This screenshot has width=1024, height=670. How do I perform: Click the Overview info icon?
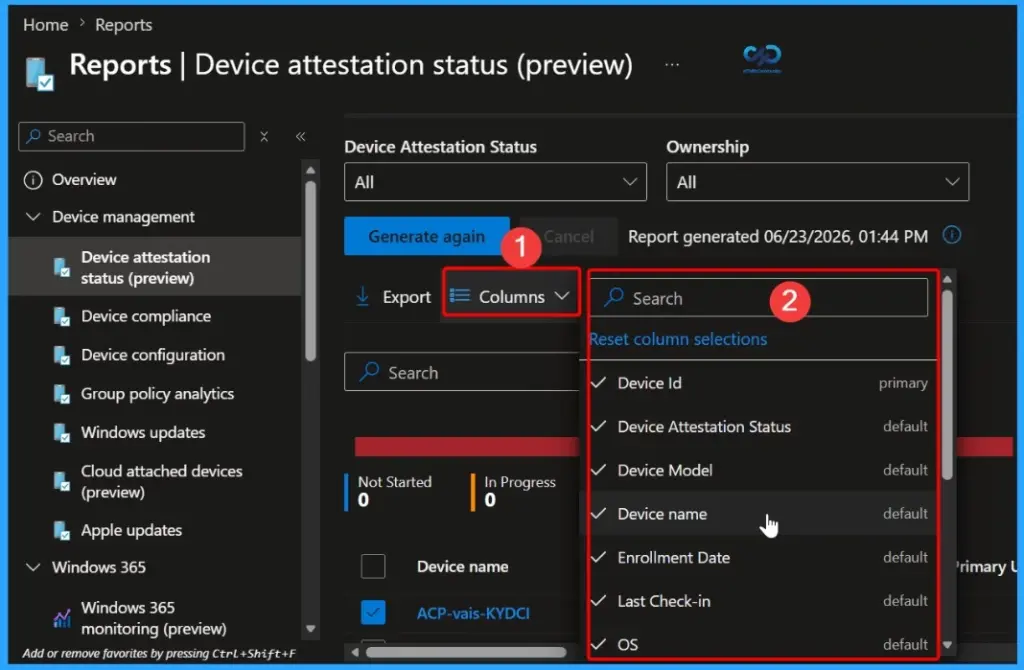pyautogui.click(x=33, y=180)
